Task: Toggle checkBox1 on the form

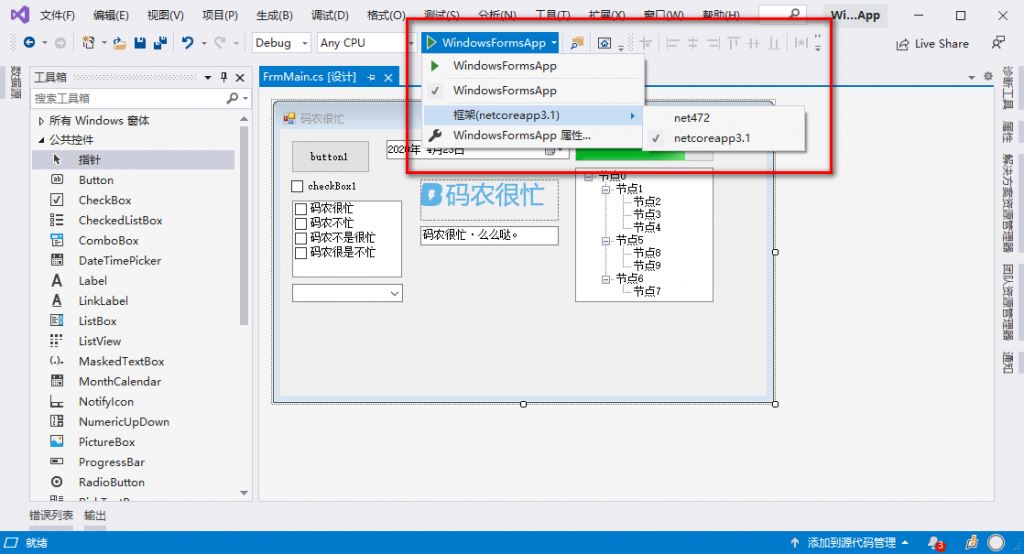Action: pyautogui.click(x=297, y=186)
